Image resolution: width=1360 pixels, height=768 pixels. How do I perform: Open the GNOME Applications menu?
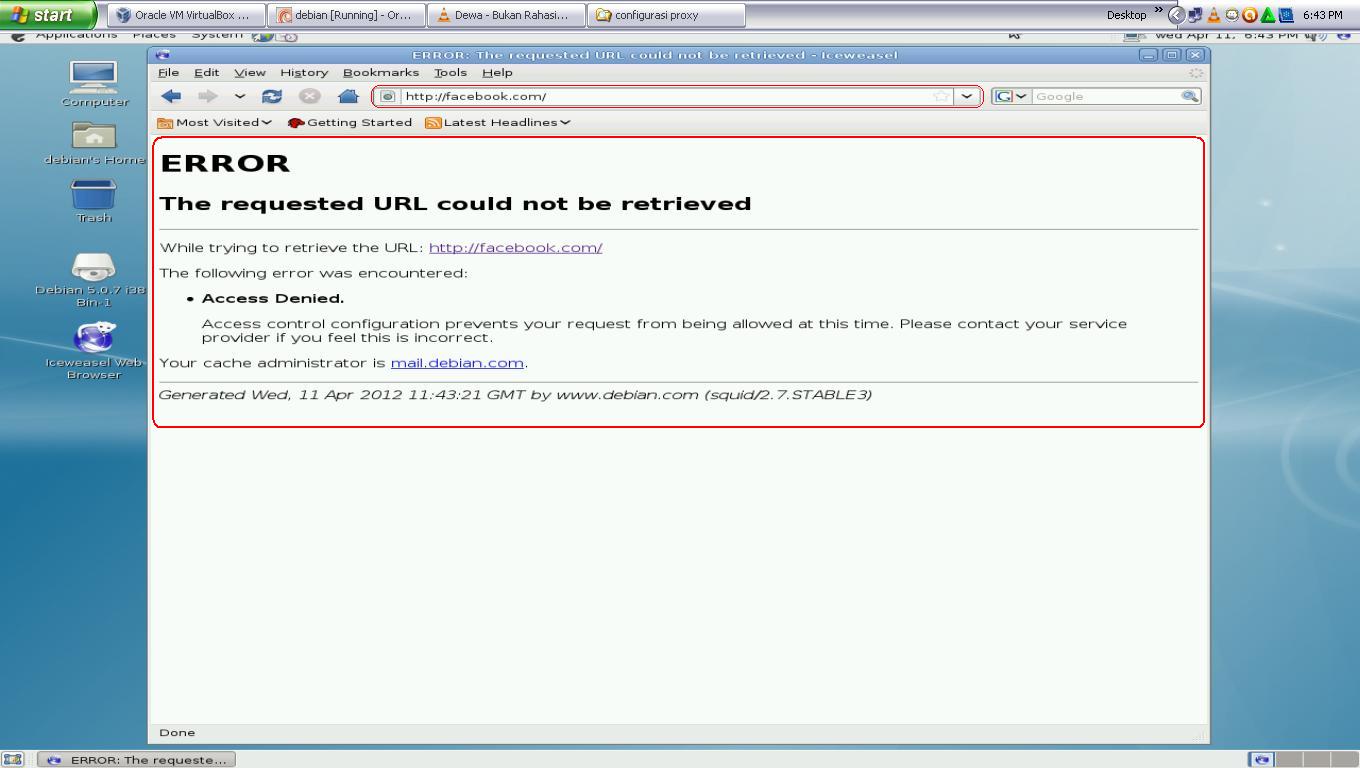click(76, 35)
